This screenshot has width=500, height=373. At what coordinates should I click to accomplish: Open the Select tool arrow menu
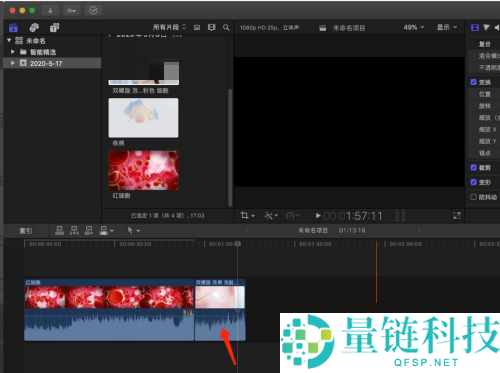tap(134, 230)
